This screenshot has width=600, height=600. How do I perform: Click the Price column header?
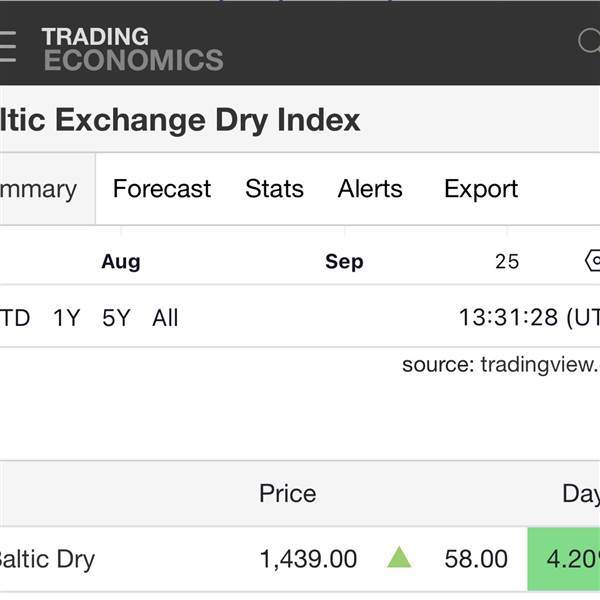coord(287,493)
